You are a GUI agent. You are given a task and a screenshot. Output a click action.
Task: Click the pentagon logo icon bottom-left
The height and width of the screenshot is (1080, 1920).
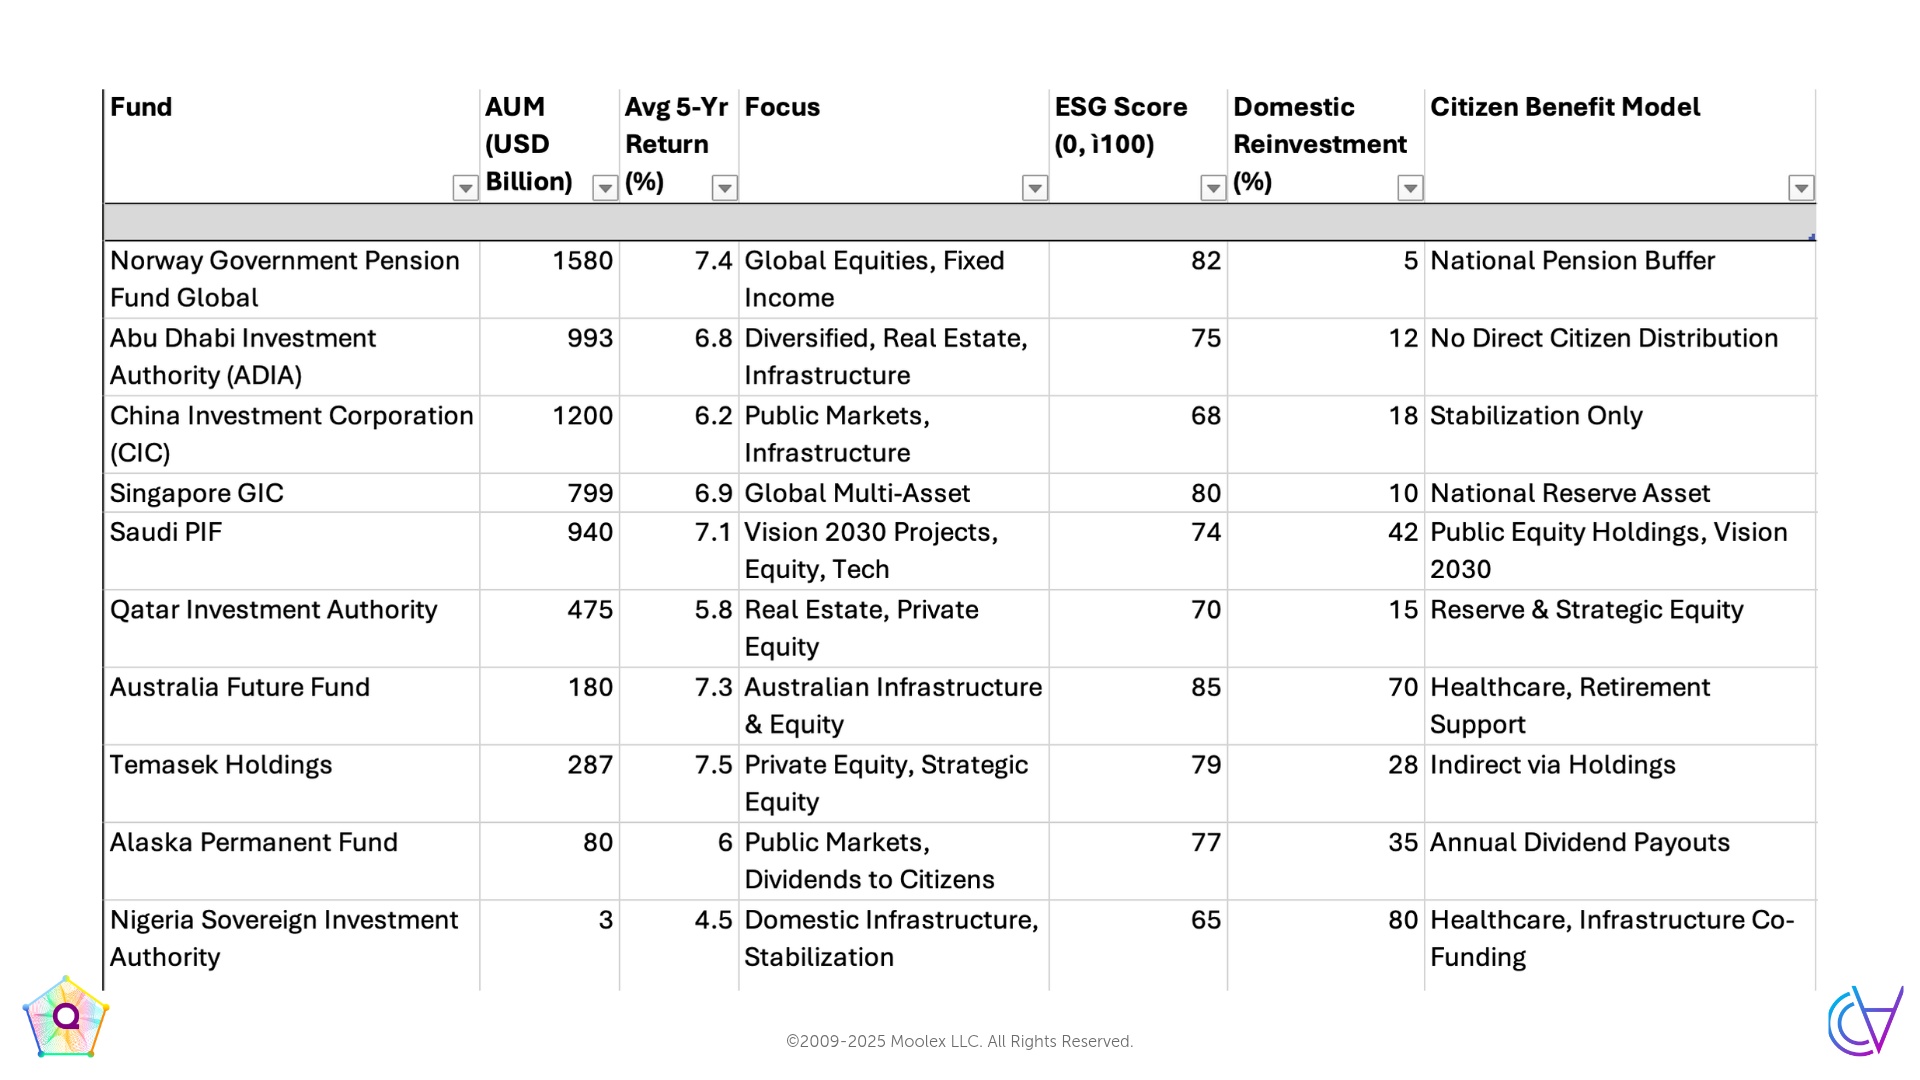[x=66, y=1018]
